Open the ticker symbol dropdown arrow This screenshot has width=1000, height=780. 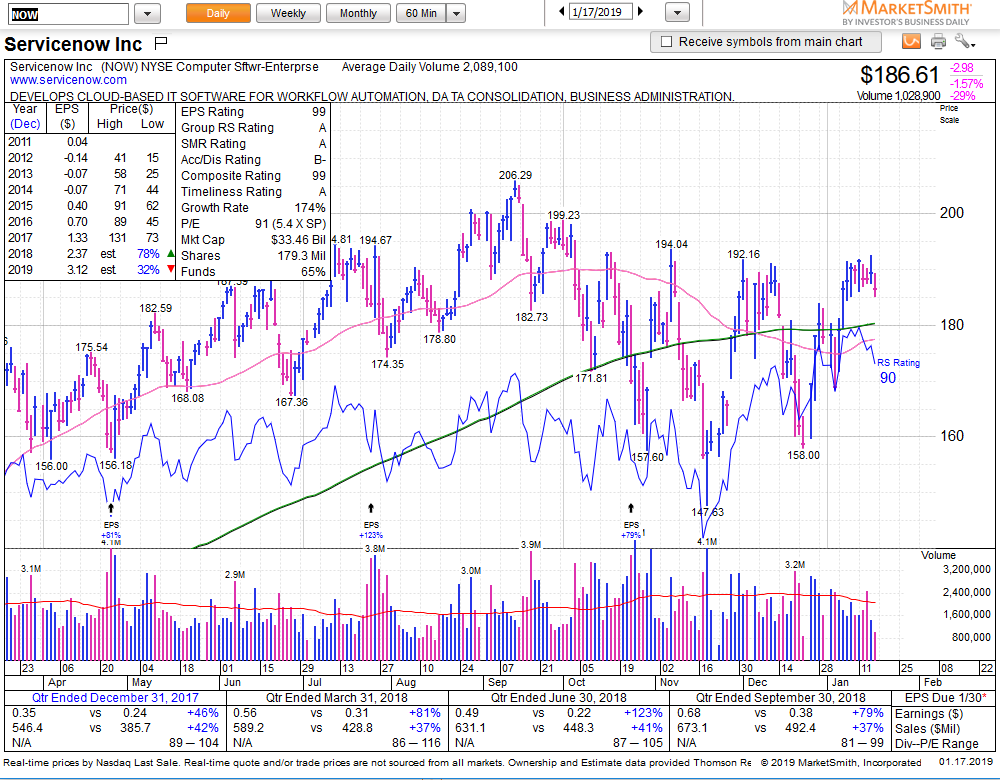pos(147,13)
